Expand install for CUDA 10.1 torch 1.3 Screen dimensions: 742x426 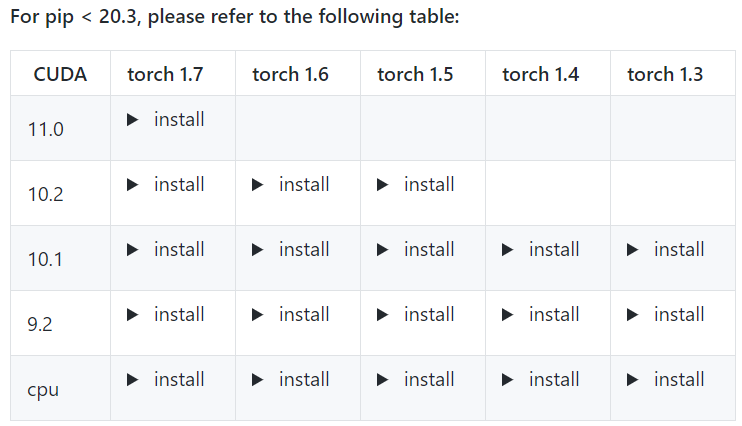point(667,250)
